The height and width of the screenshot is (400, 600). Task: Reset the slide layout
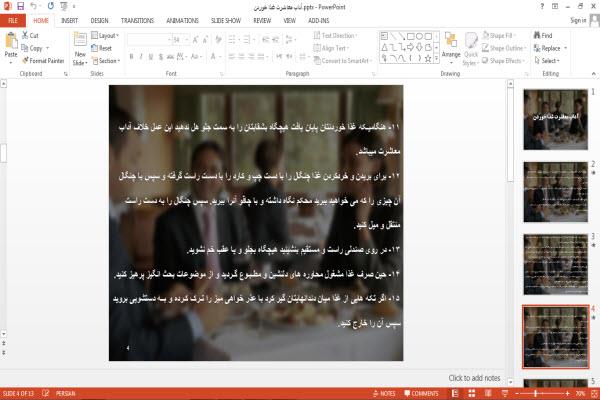pyautogui.click(x=102, y=48)
